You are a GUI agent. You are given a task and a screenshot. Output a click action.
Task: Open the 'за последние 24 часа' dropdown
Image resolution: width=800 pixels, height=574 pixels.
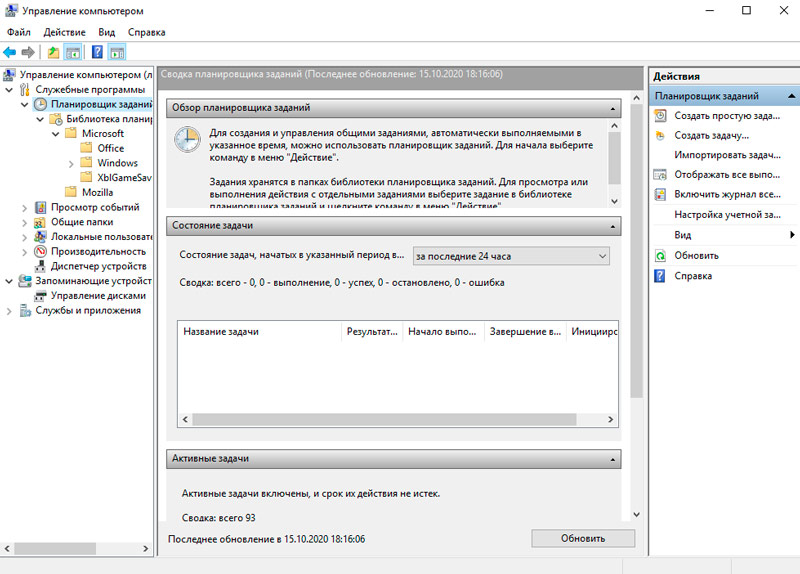coord(510,257)
